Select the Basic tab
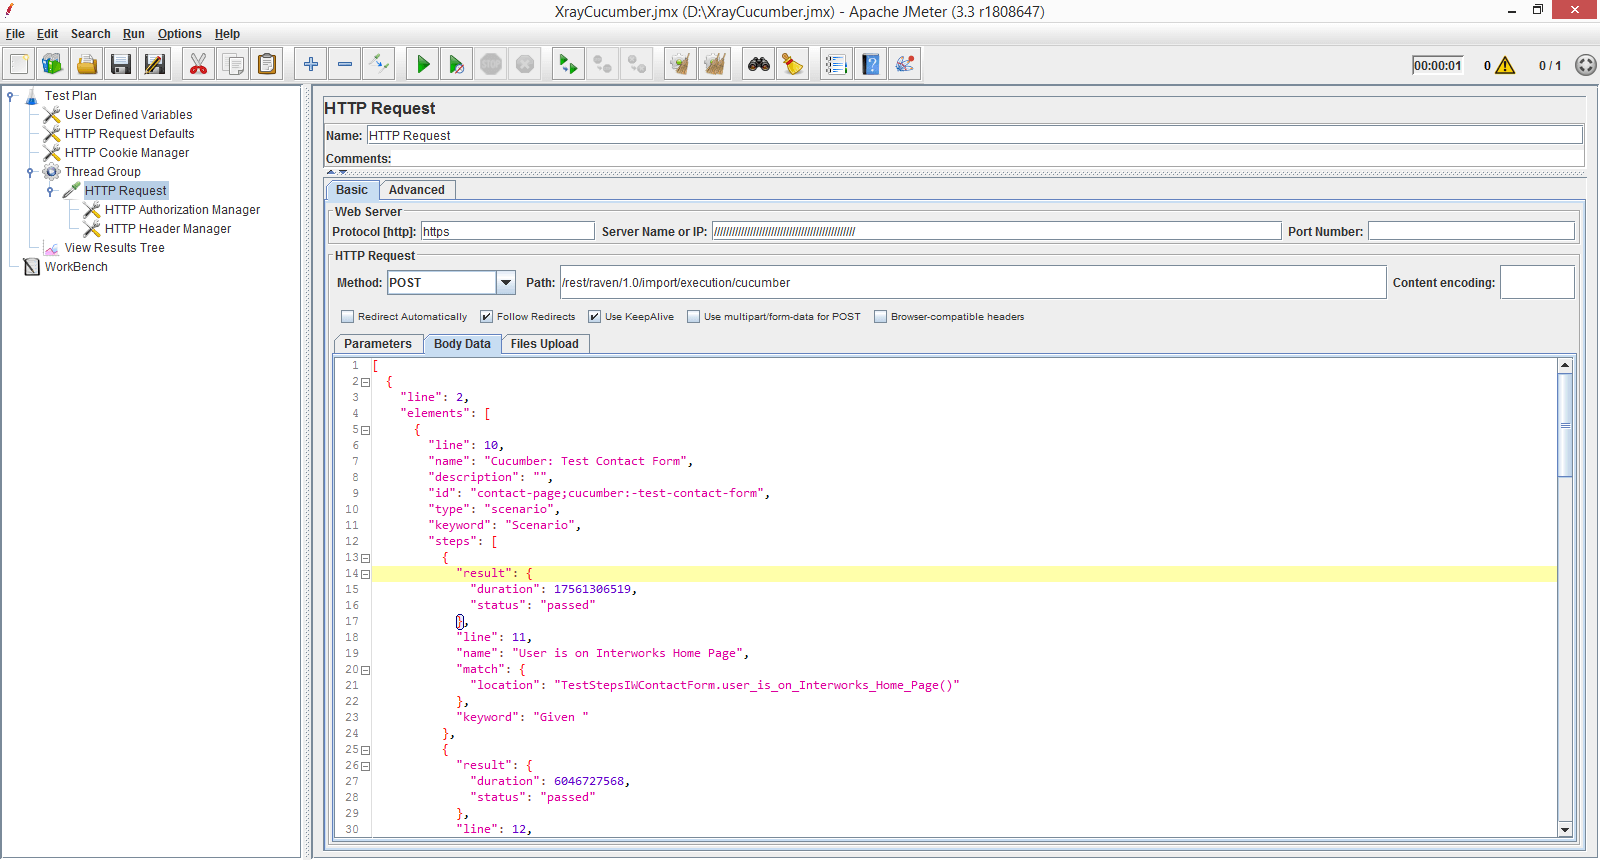Image resolution: width=1600 pixels, height=860 pixels. [x=352, y=190]
